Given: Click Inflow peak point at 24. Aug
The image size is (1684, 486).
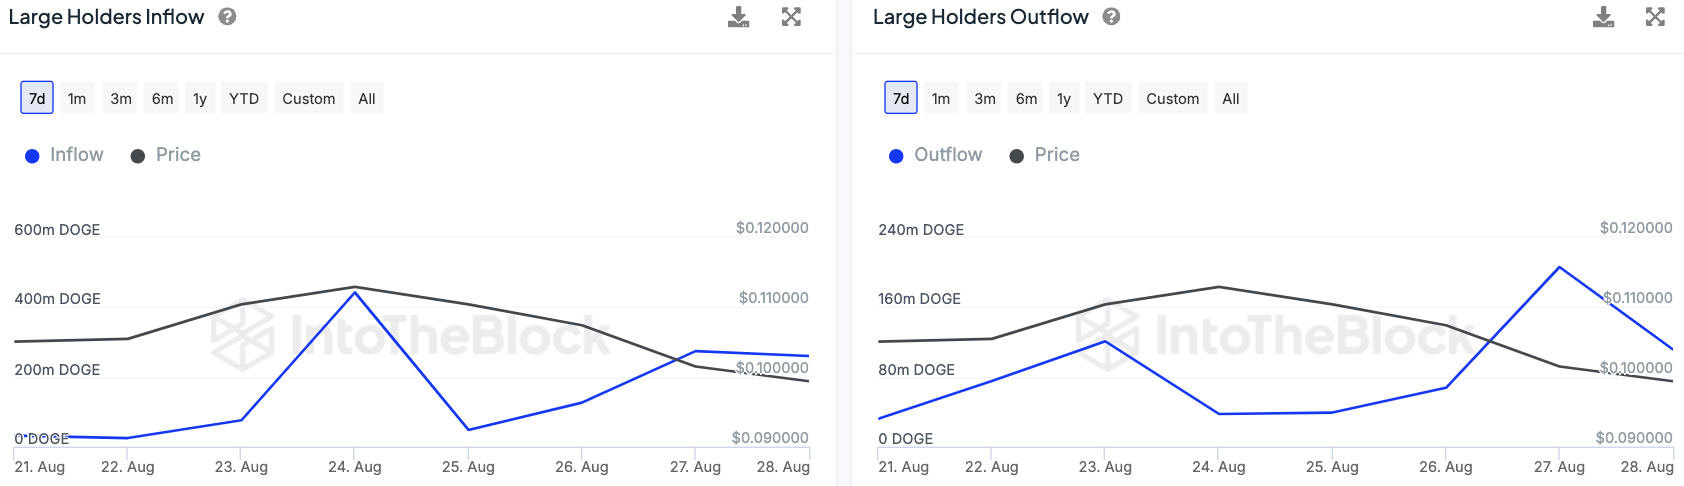Looking at the screenshot, I should pos(355,292).
